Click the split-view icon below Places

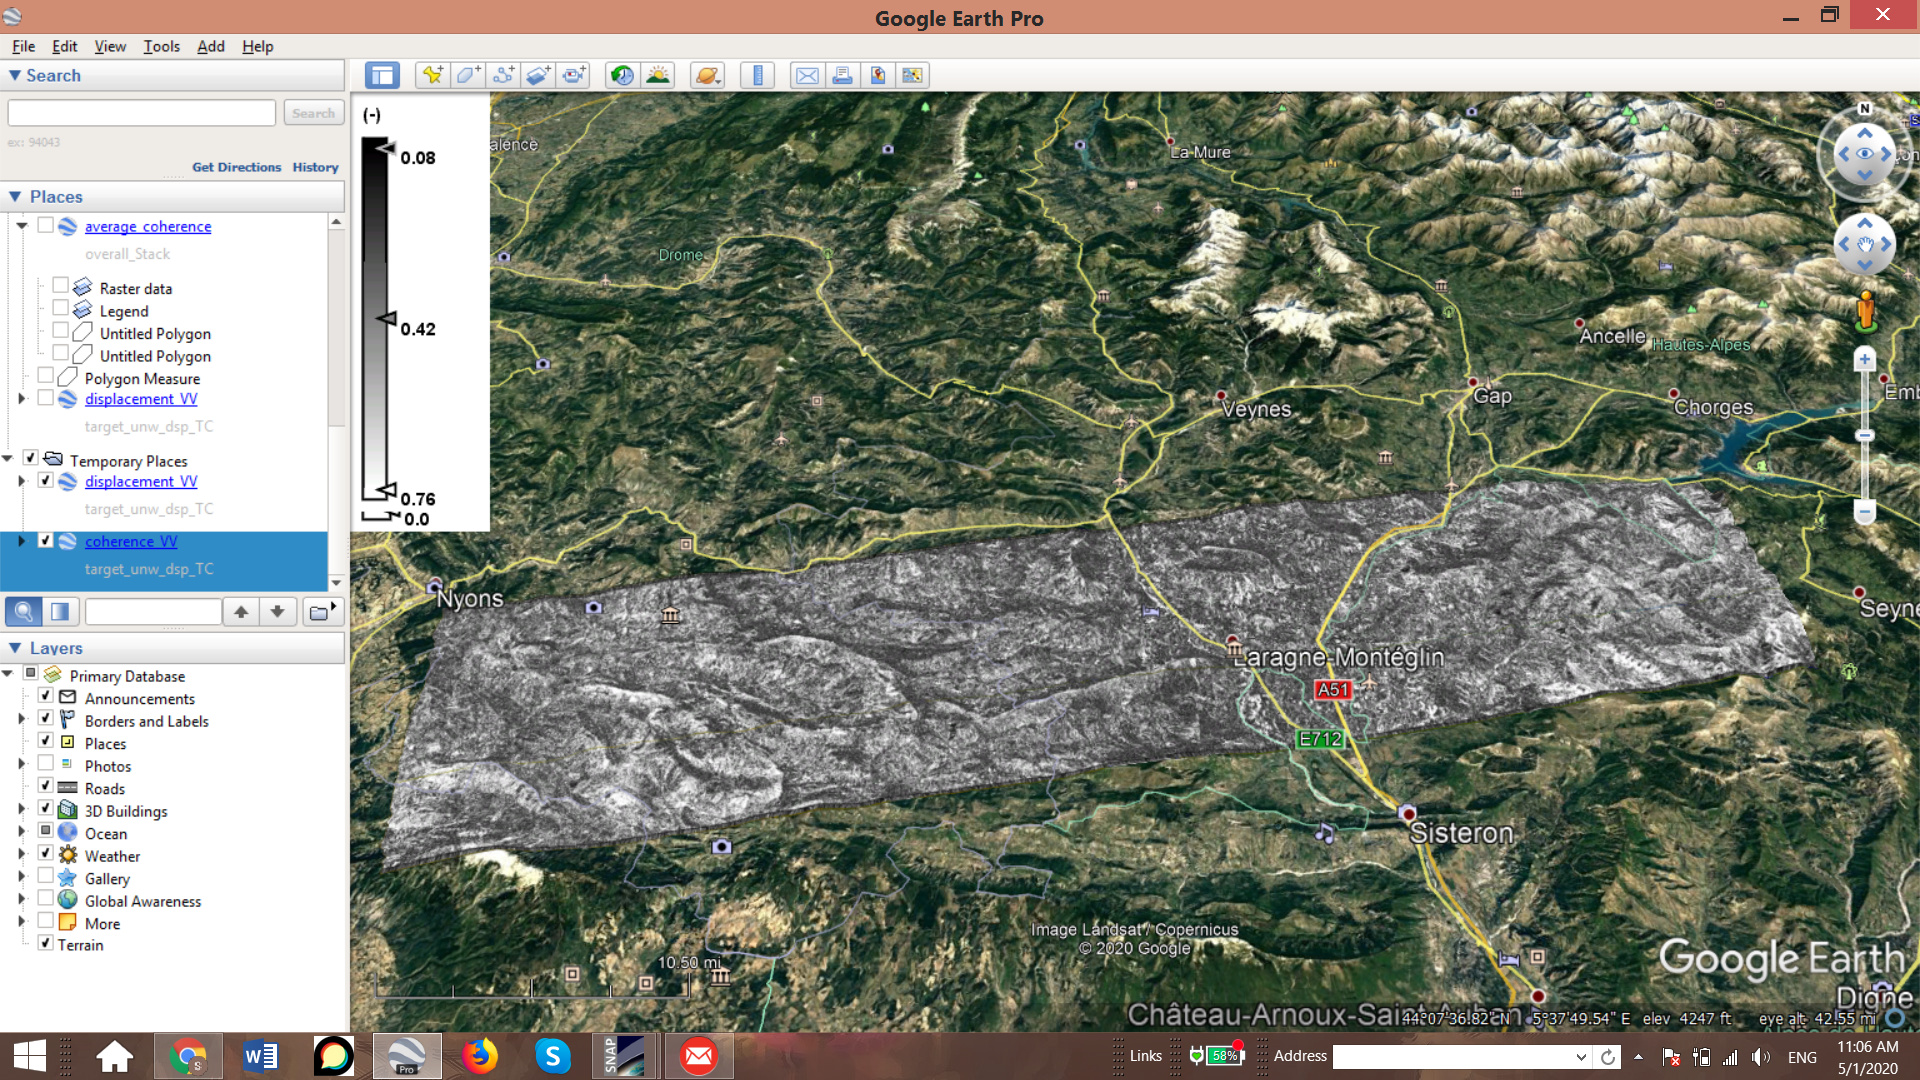pos(60,611)
